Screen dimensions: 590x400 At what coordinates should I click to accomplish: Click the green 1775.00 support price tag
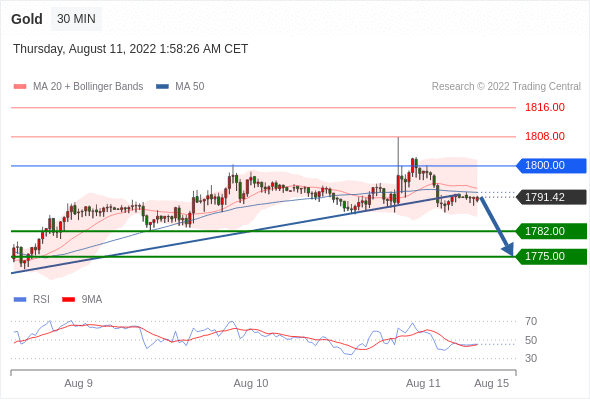[x=551, y=257]
